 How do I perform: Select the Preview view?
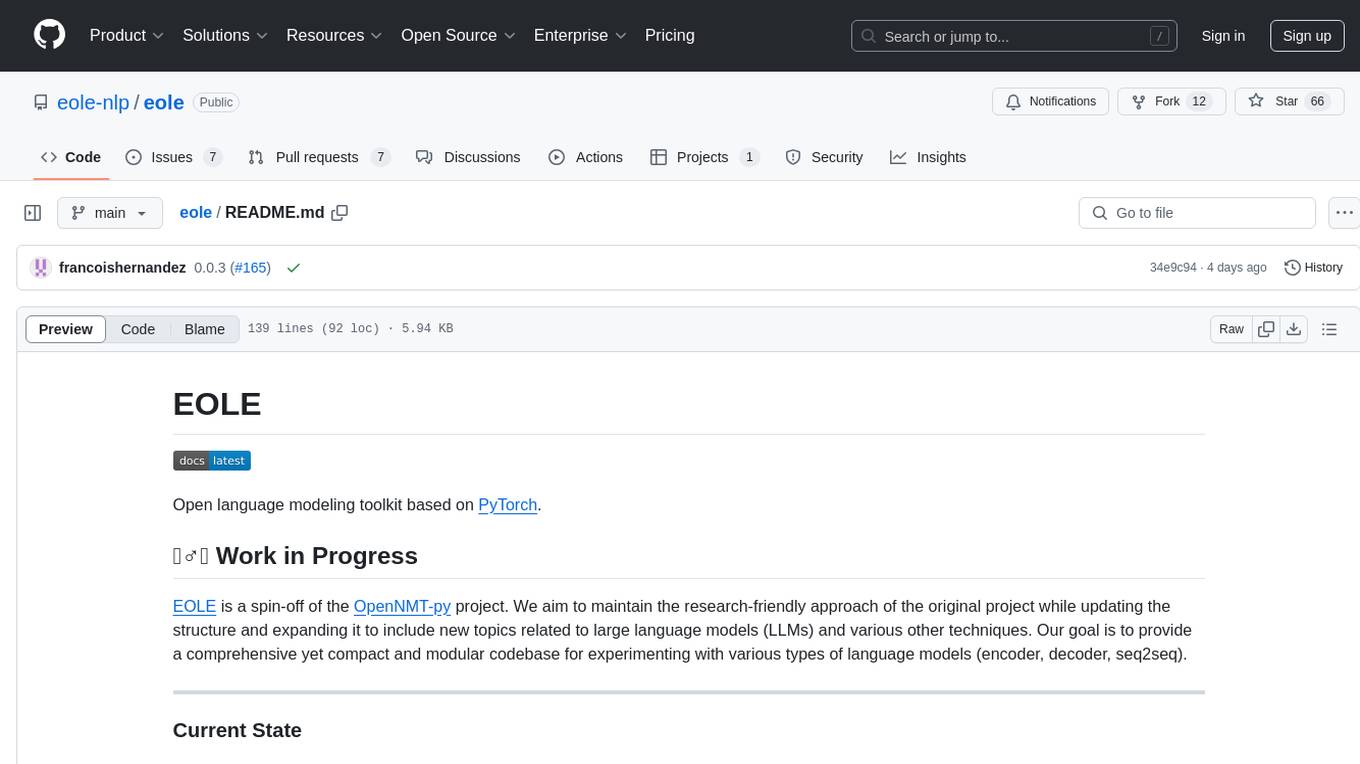pos(66,329)
